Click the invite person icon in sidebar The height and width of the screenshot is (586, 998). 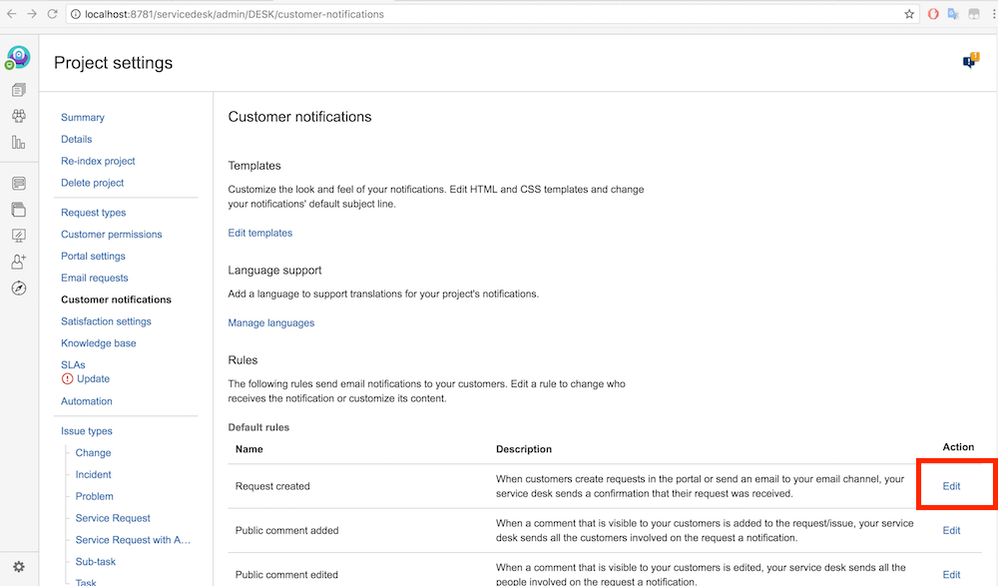coord(18,262)
